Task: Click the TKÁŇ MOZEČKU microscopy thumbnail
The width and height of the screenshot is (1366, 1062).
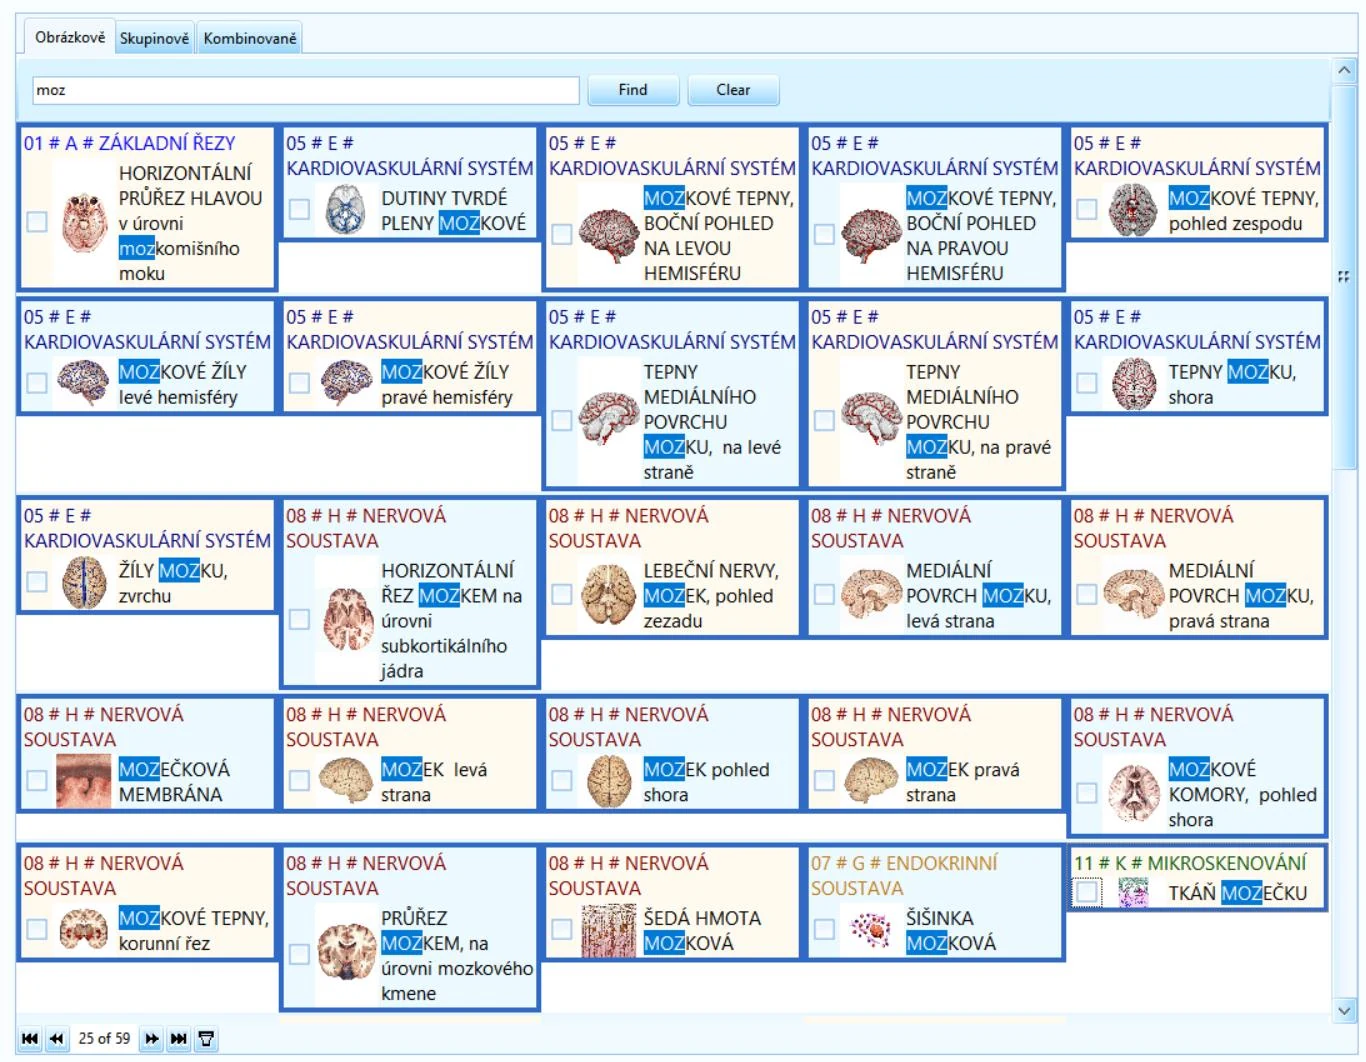Action: (x=1133, y=893)
